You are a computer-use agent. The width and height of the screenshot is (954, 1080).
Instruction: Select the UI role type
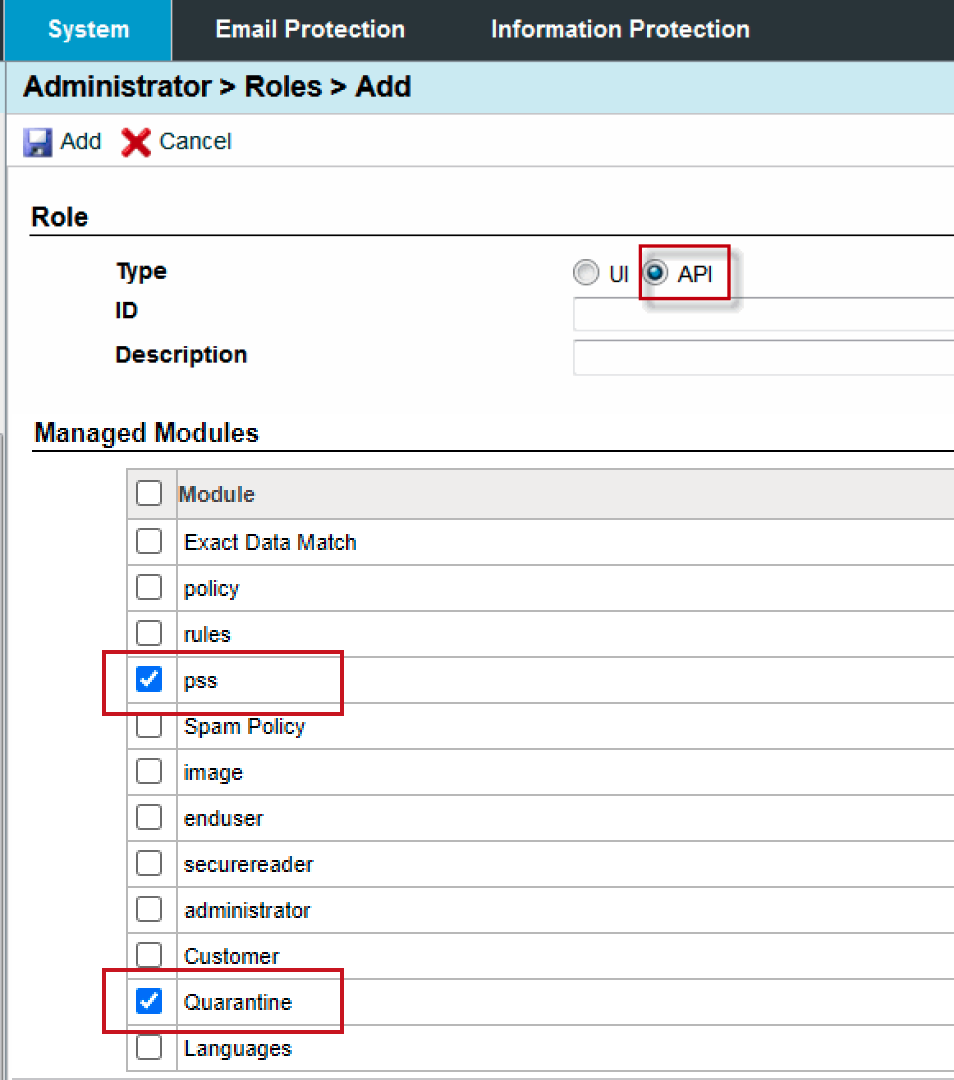(585, 273)
